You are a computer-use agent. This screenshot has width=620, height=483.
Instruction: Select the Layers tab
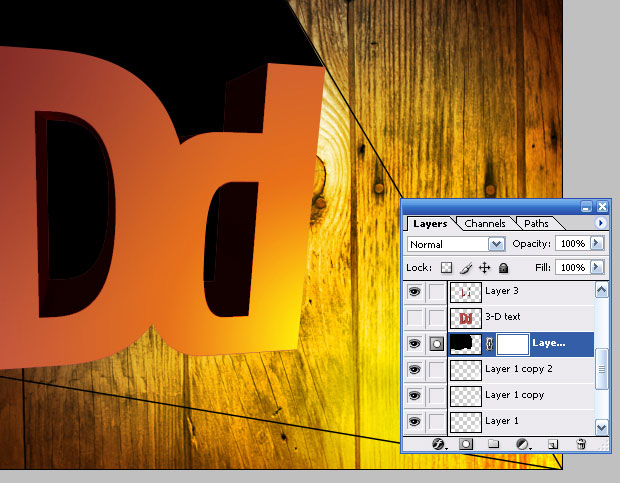[430, 224]
